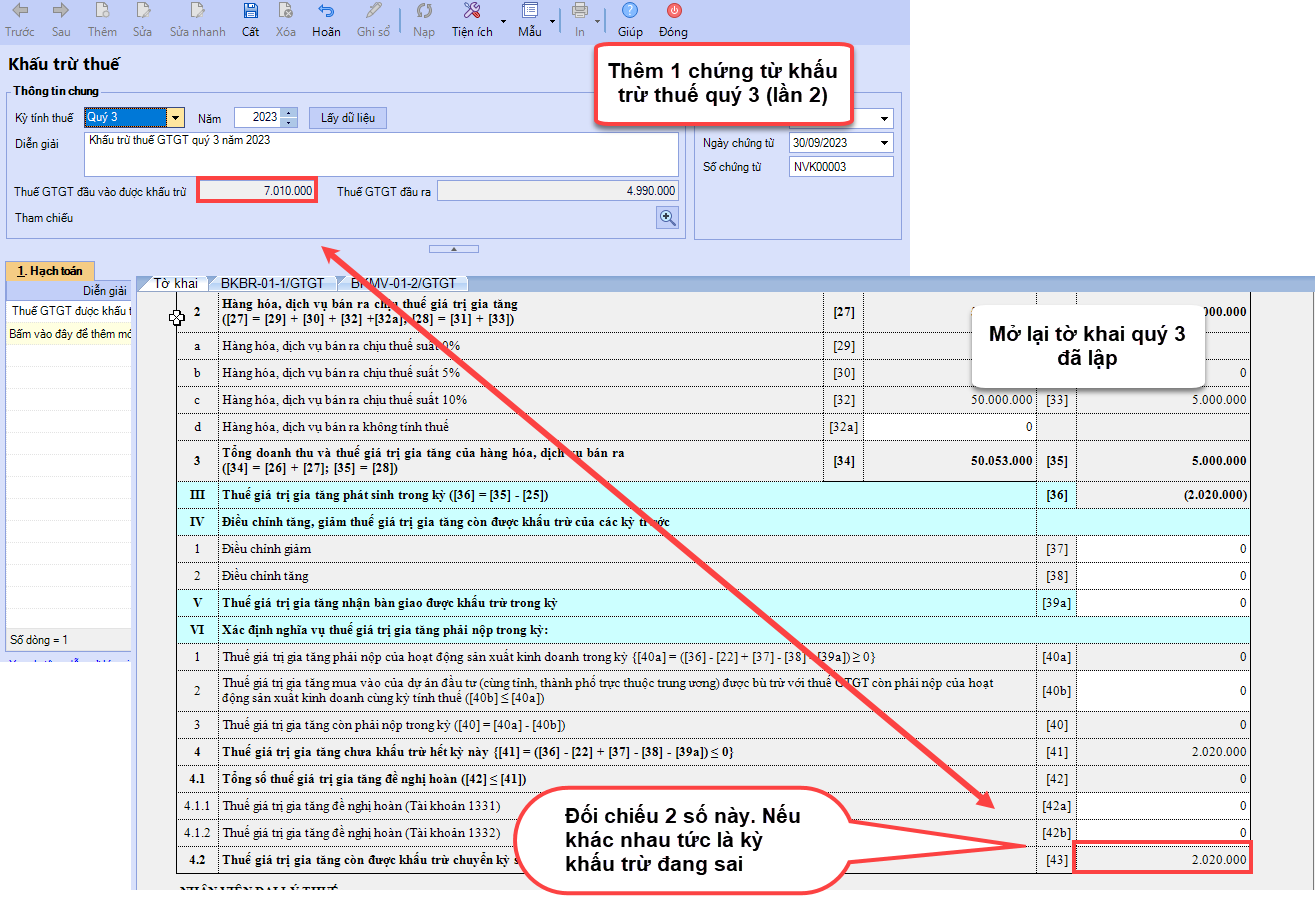Click the In print icon
The width and height of the screenshot is (1315, 898).
(x=580, y=12)
